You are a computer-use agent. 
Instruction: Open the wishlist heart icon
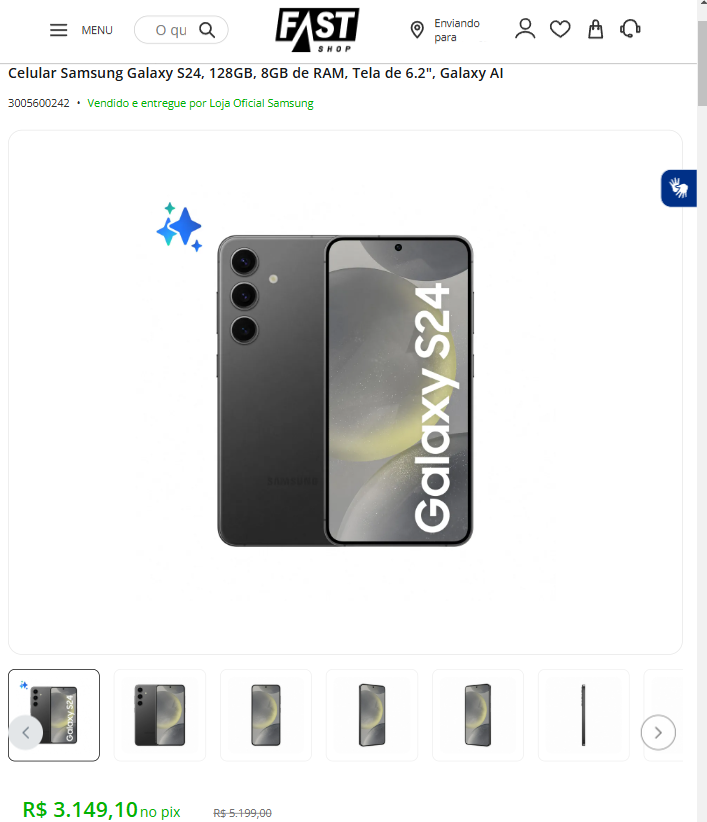tap(560, 29)
